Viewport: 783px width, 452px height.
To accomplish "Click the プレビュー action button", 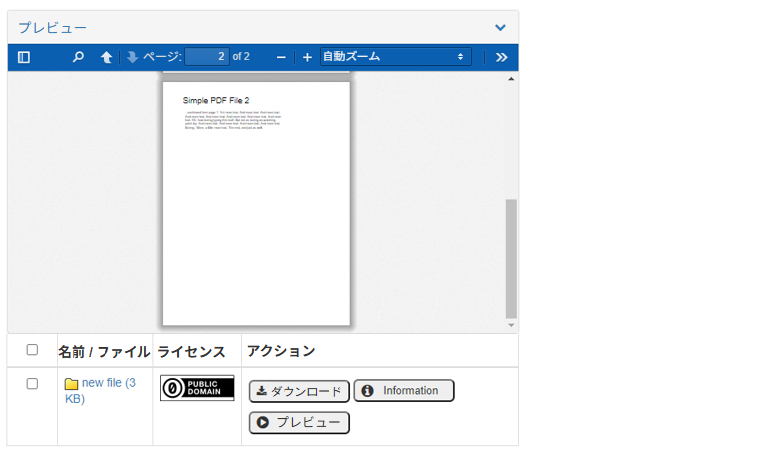I will (299, 423).
